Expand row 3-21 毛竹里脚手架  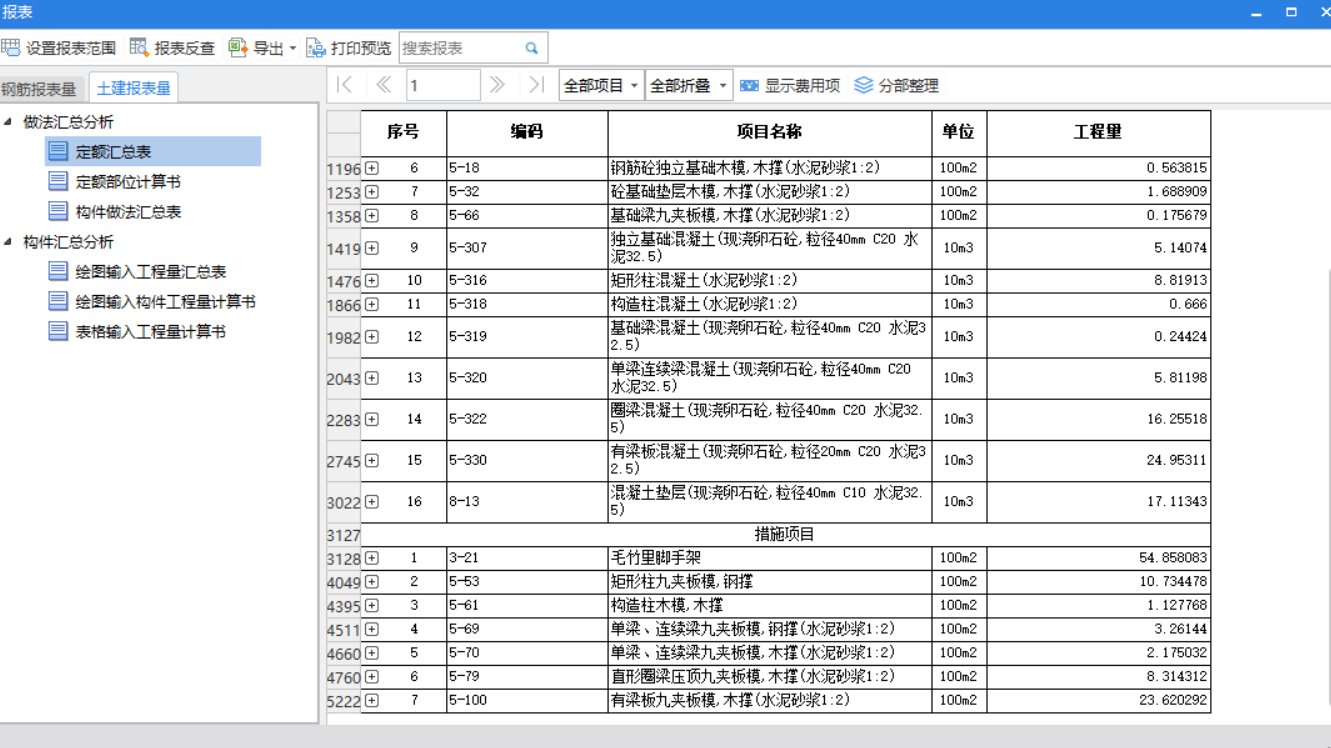[x=372, y=558]
